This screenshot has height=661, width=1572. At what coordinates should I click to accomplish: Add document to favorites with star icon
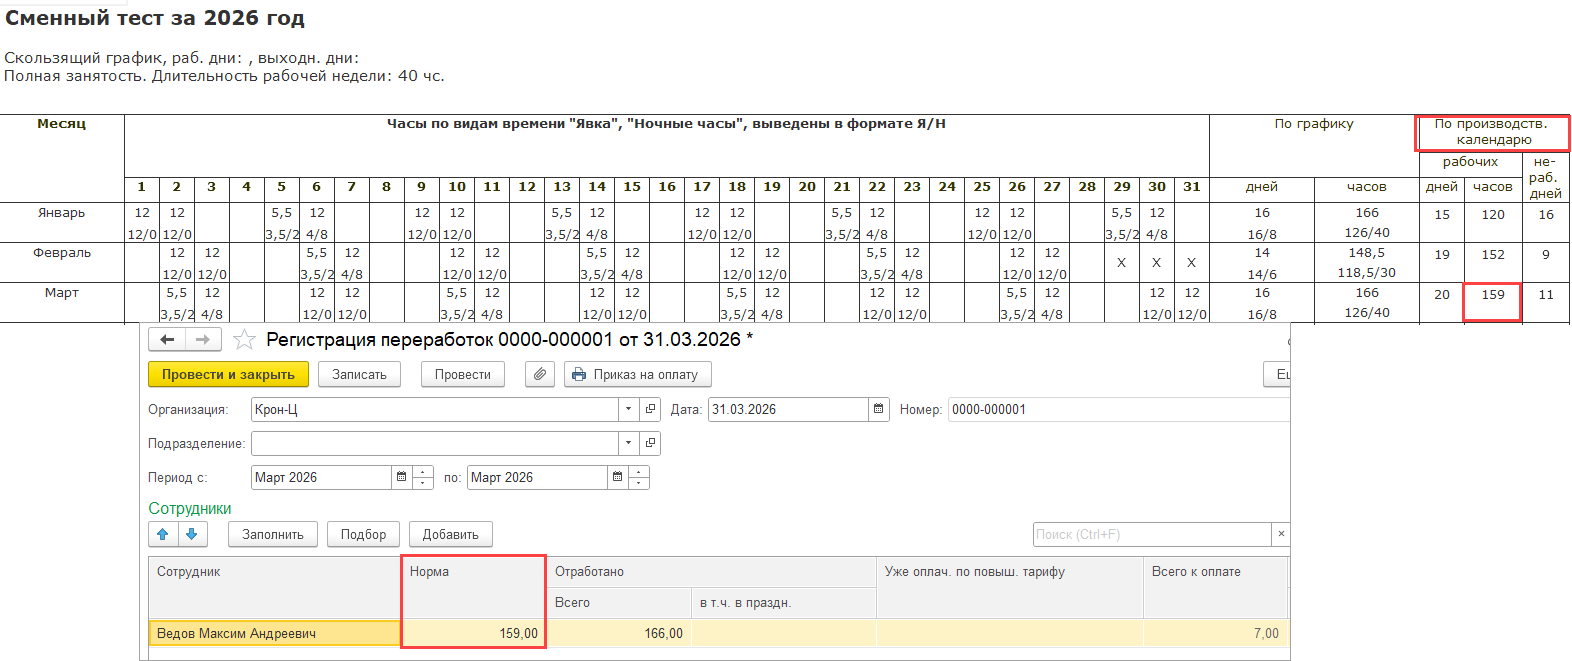click(244, 340)
